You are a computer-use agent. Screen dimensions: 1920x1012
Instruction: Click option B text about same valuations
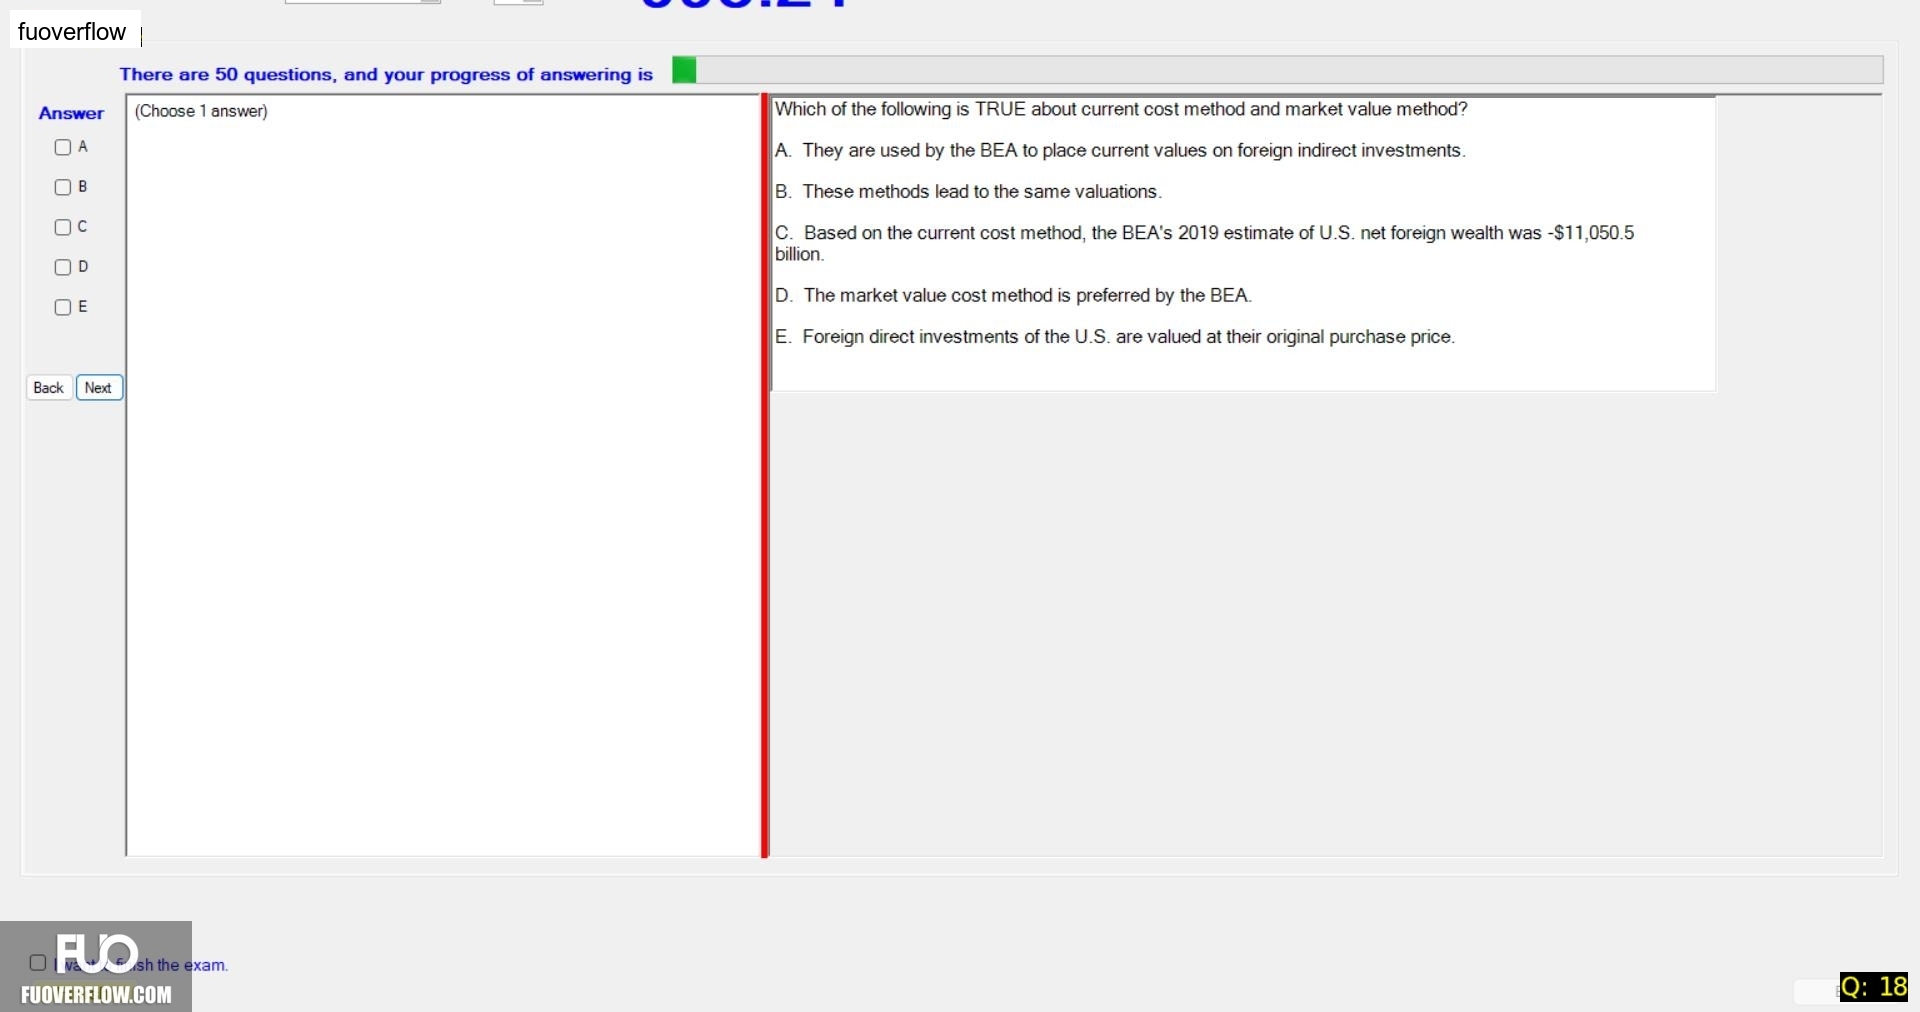tap(968, 191)
